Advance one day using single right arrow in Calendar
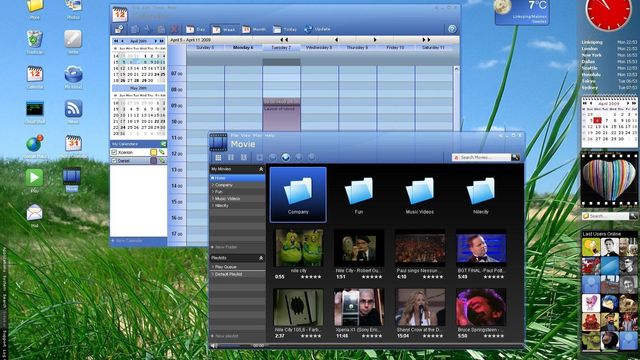Image resolution: width=640 pixels, height=360 pixels. tap(375, 40)
